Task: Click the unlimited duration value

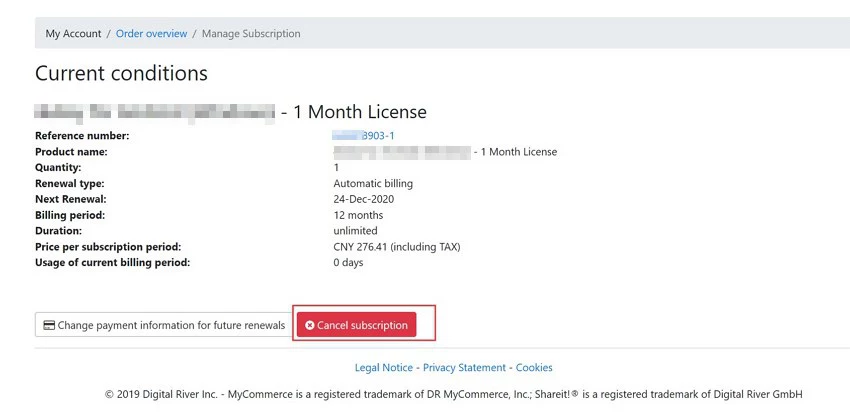Action: click(355, 231)
